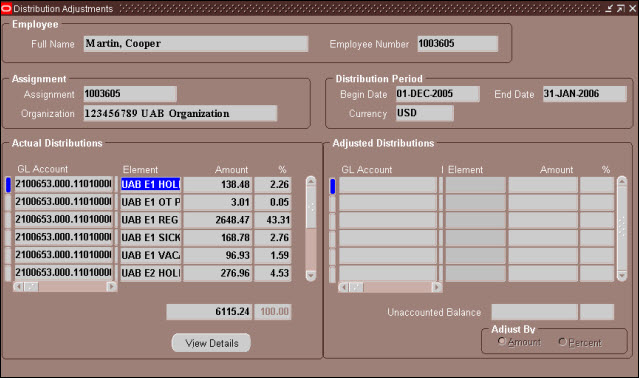This screenshot has height=378, width=639.
Task: Click up arrow of Adjusted Distributions vertical scrollbar
Action: (x=622, y=181)
